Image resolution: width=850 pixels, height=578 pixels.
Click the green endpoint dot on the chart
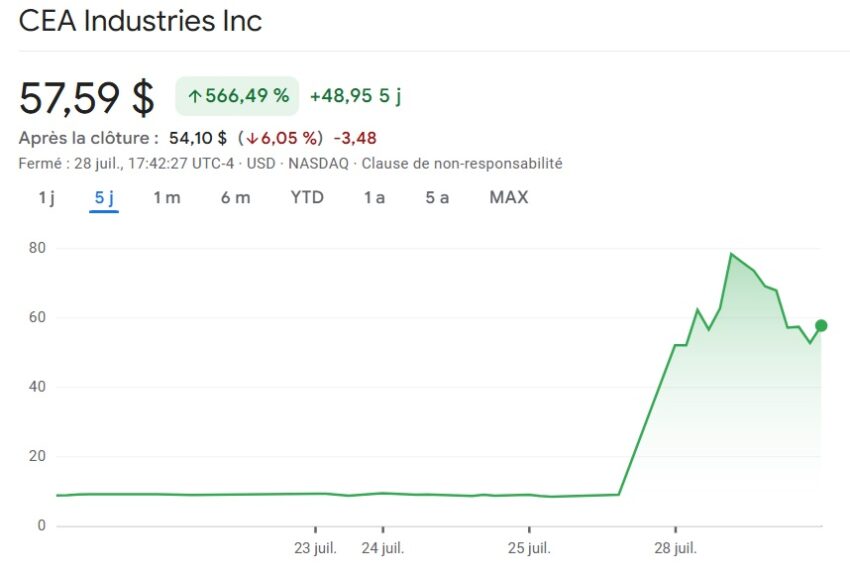(x=821, y=325)
